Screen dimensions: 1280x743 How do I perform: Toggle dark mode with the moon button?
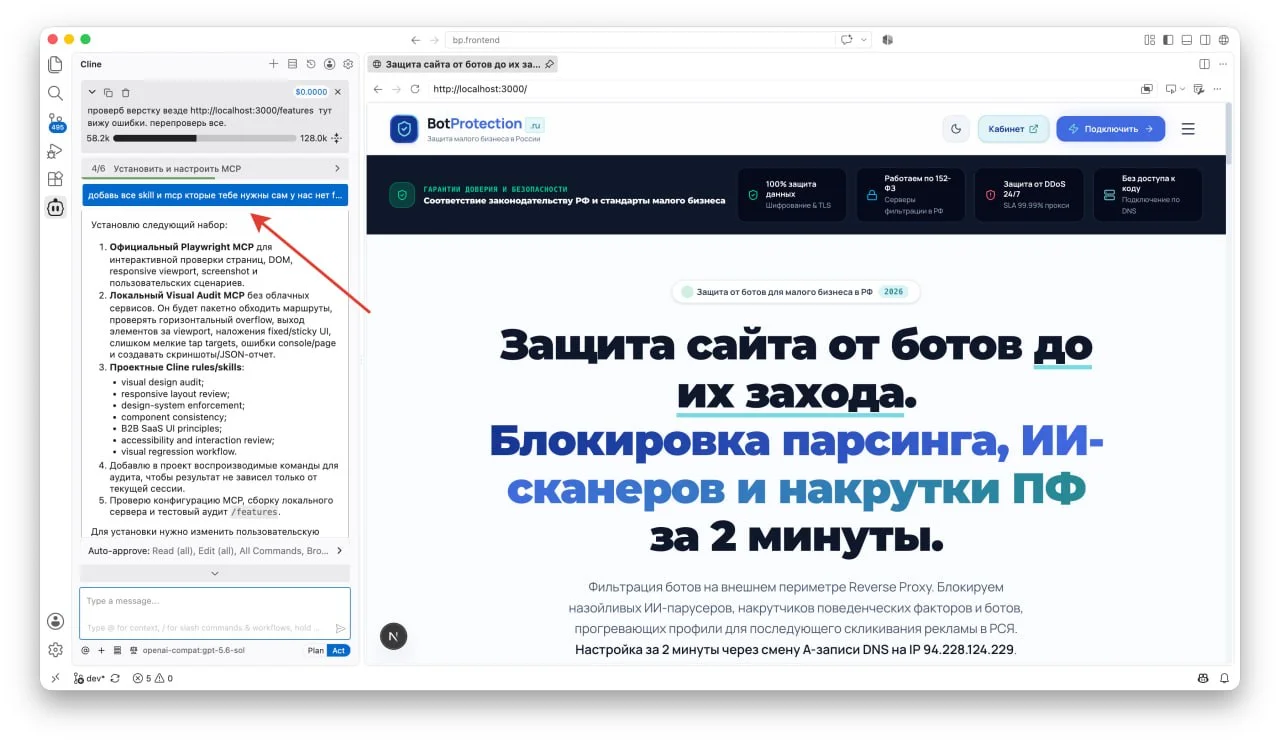pos(956,129)
